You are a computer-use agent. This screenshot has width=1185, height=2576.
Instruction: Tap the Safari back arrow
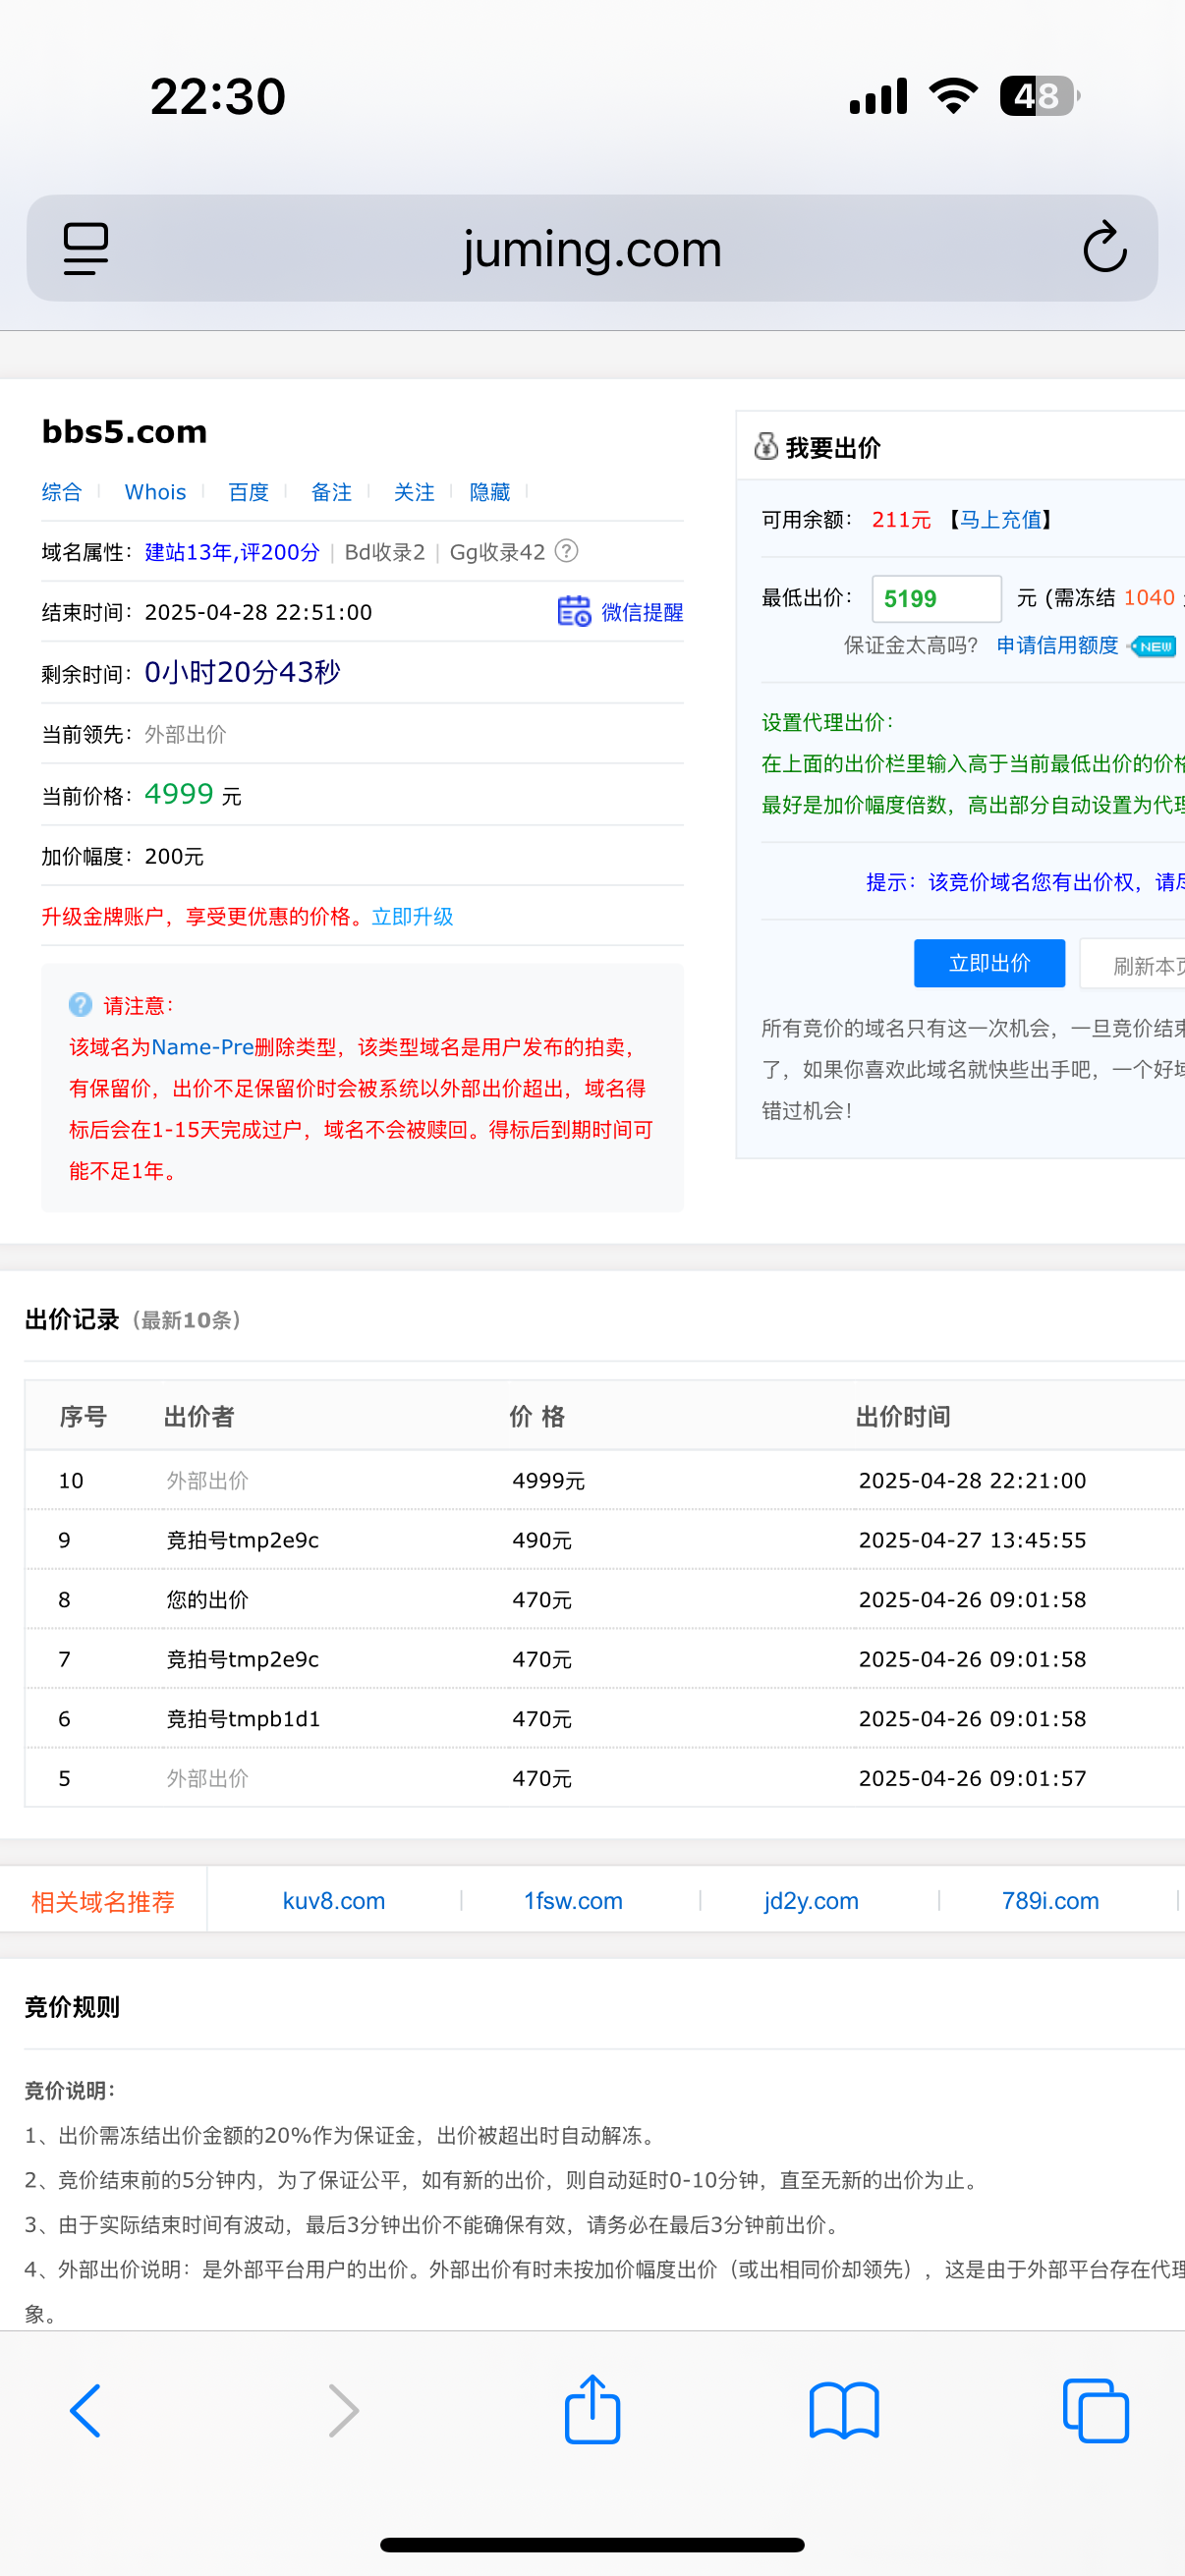tap(86, 2410)
